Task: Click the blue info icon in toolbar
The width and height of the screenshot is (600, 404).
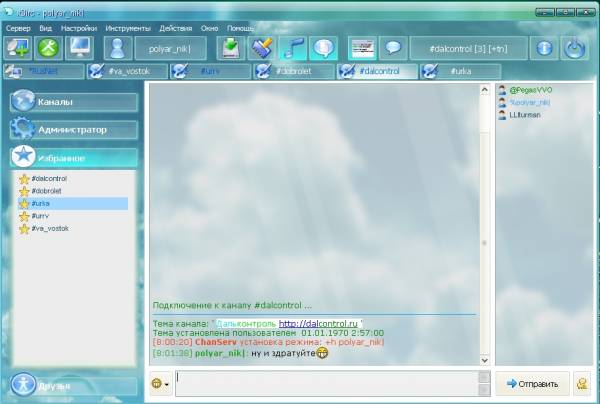Action: point(544,48)
